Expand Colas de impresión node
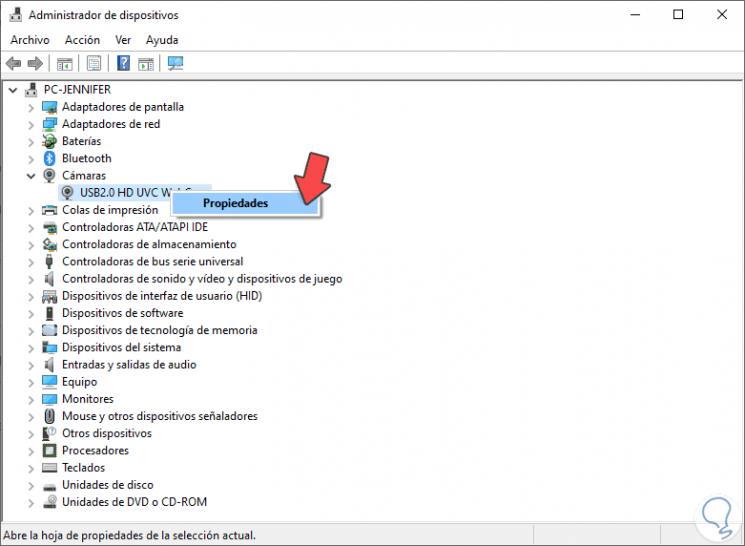 point(31,211)
